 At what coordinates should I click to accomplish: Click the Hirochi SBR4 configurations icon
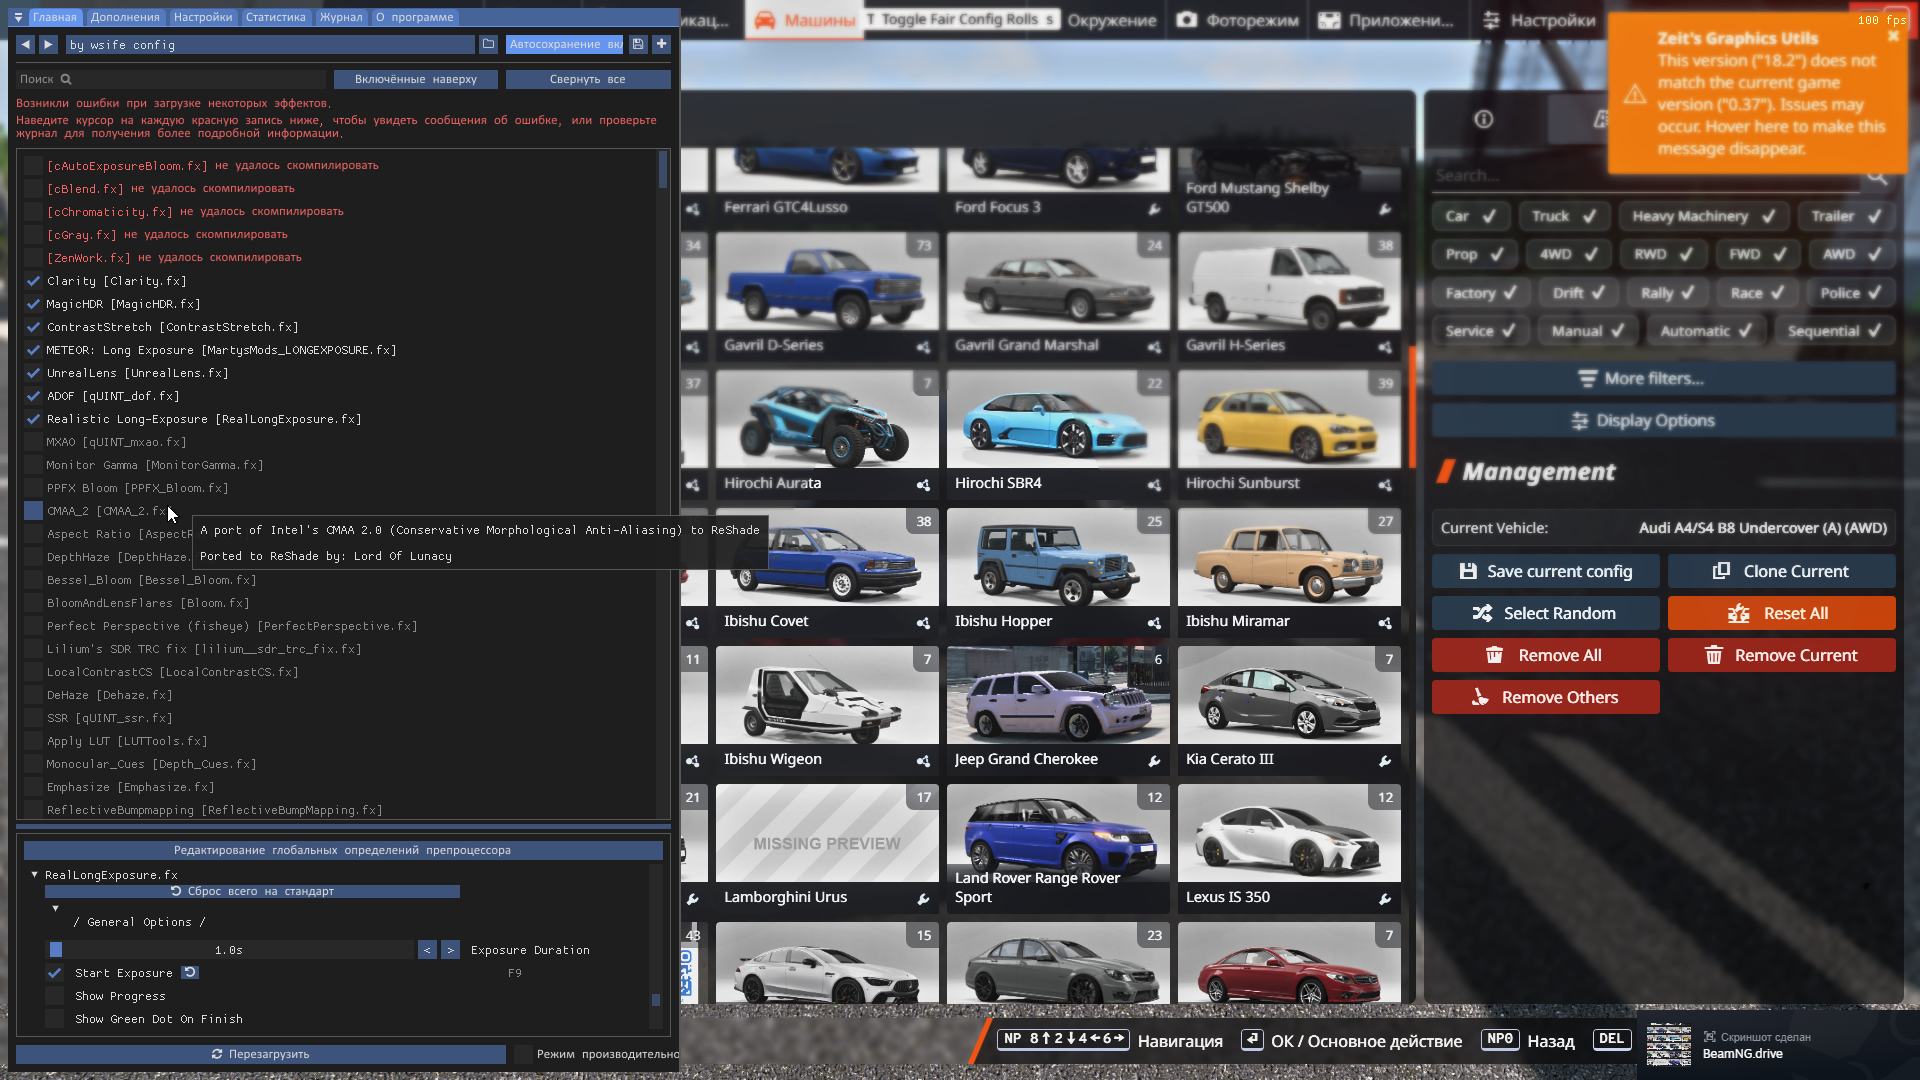click(1154, 485)
